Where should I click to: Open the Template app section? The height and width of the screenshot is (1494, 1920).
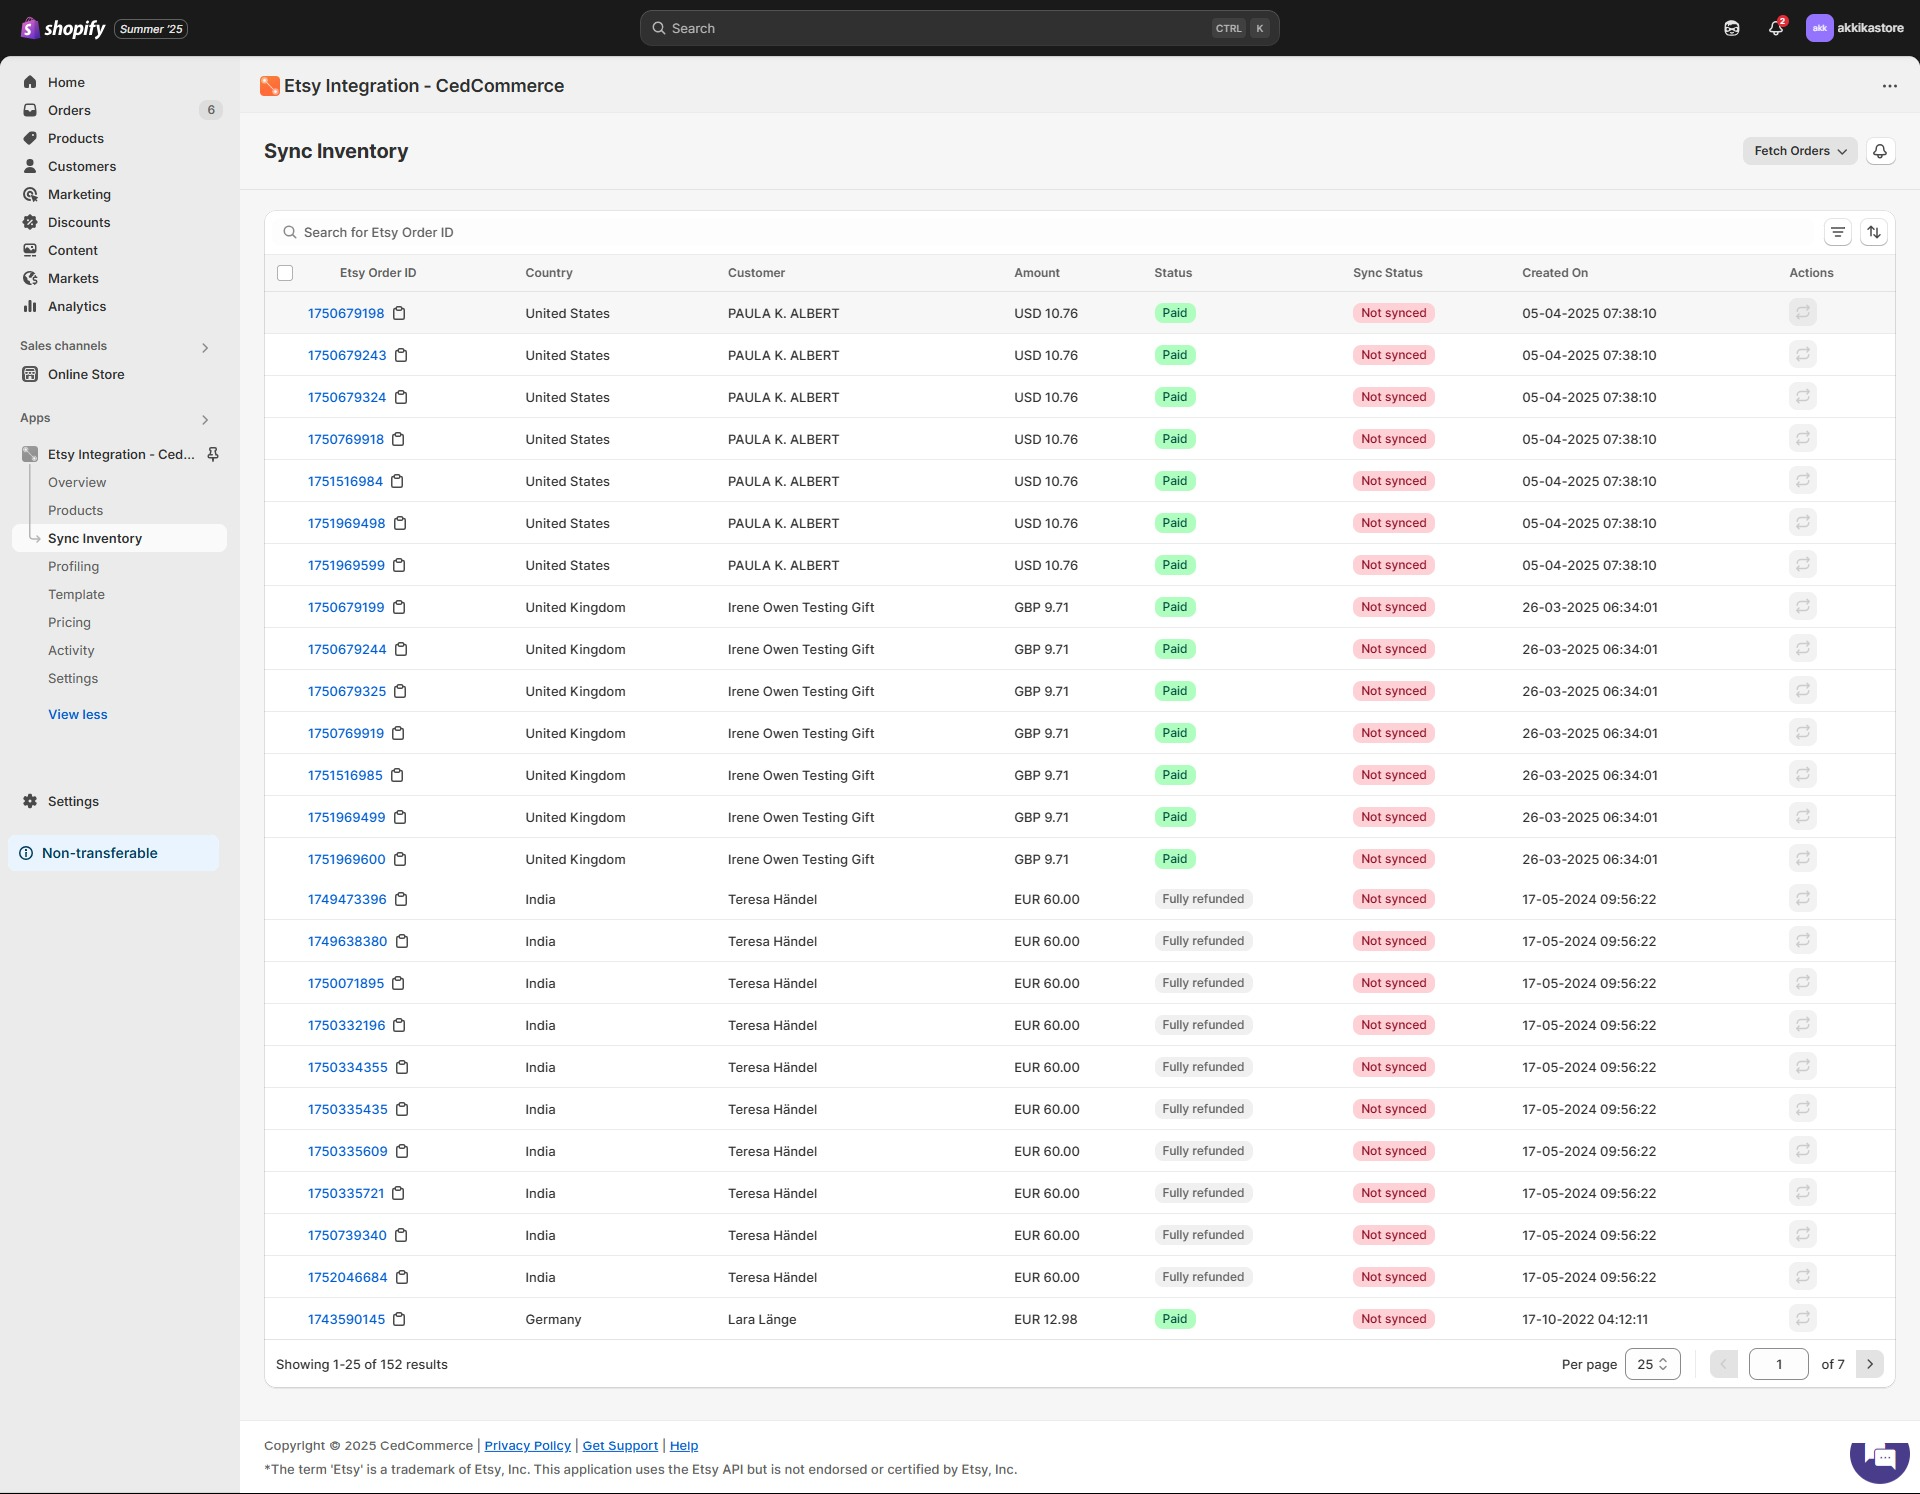click(77, 594)
